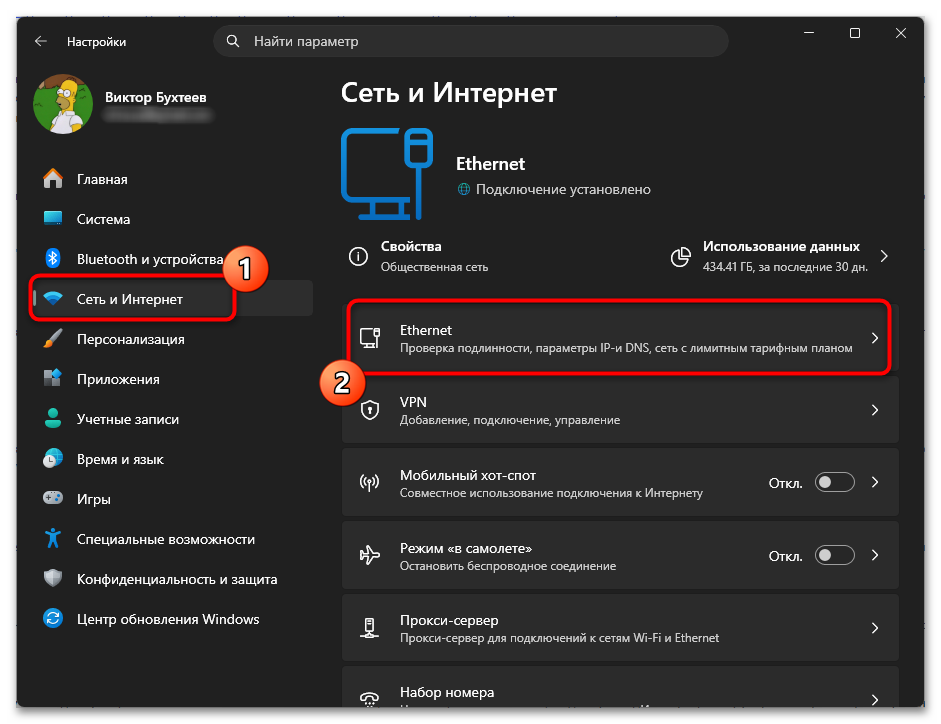Open Конфиденциальность и защита section
This screenshot has height=724, width=941.
173,579
